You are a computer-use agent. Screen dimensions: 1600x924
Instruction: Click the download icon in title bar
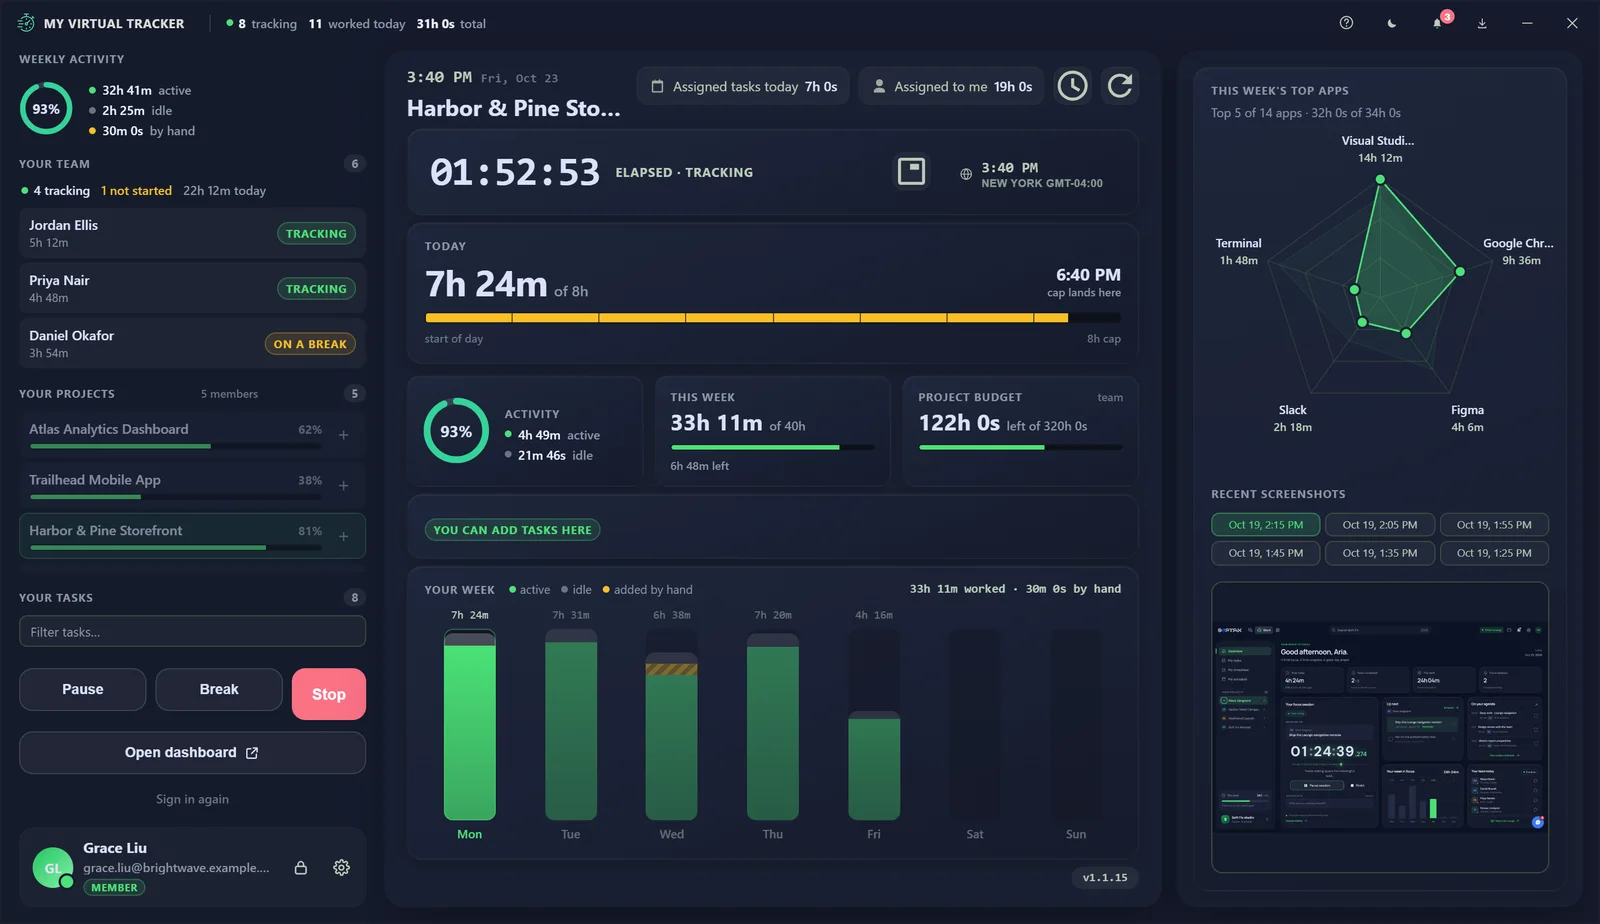pos(1482,23)
